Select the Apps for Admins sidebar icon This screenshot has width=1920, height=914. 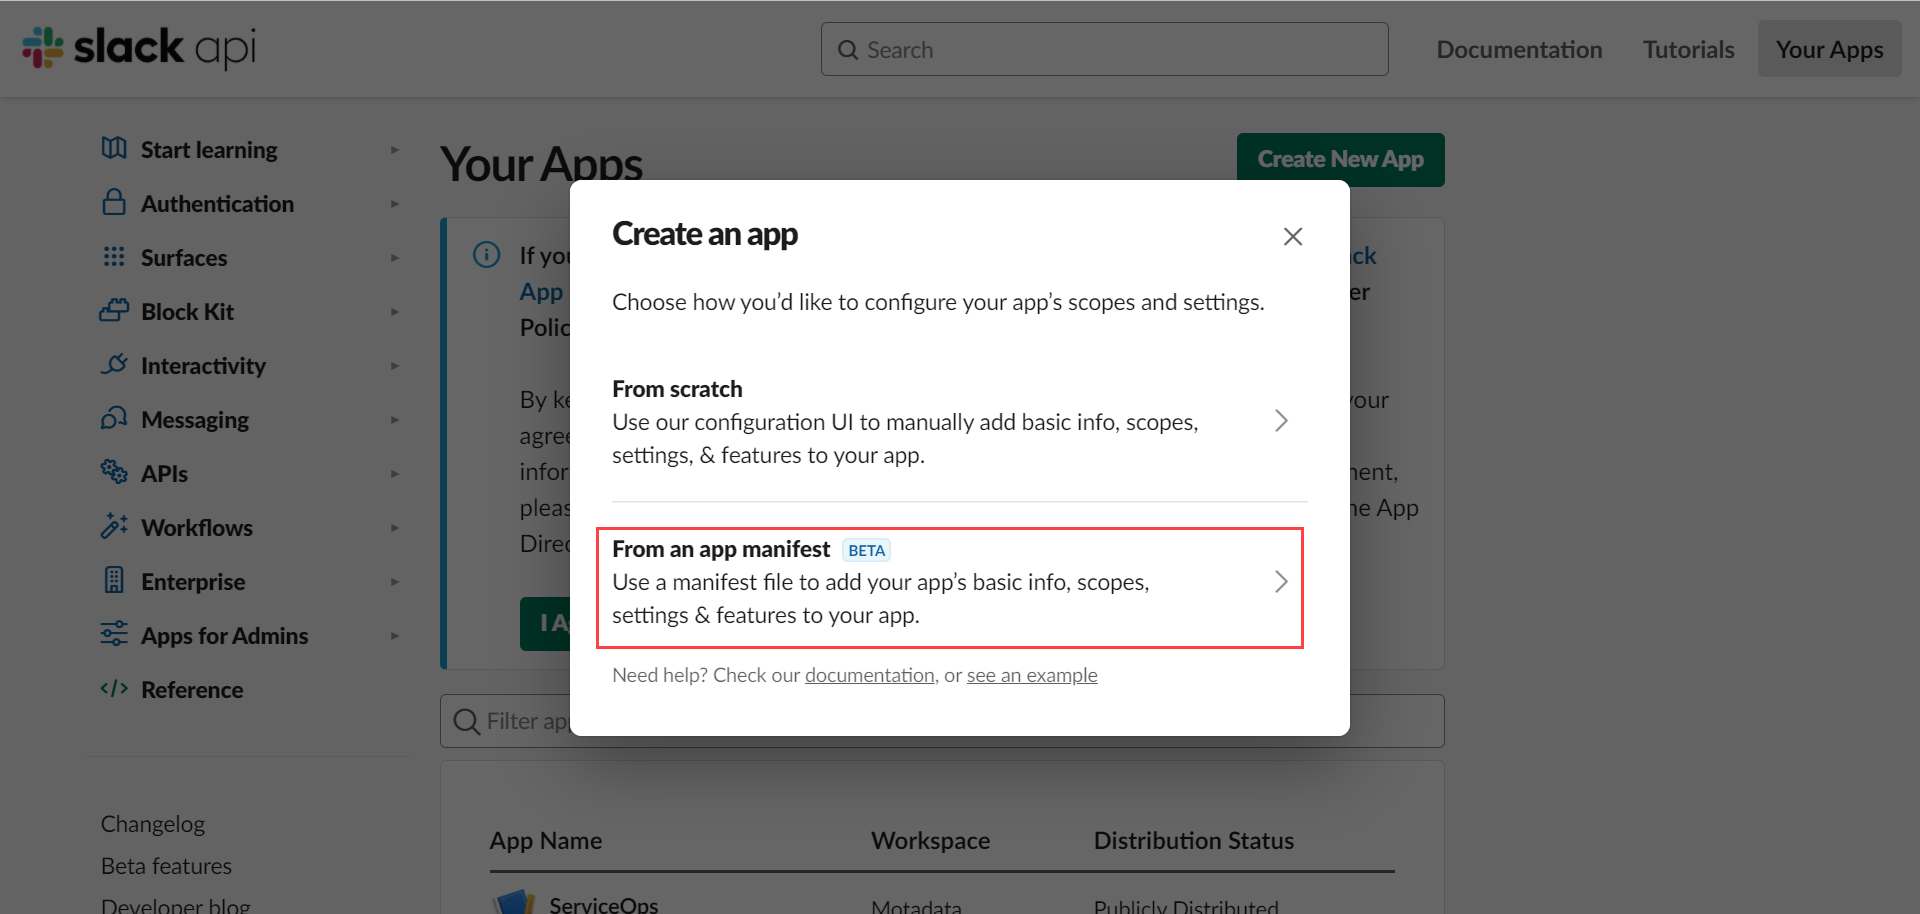[x=113, y=635]
